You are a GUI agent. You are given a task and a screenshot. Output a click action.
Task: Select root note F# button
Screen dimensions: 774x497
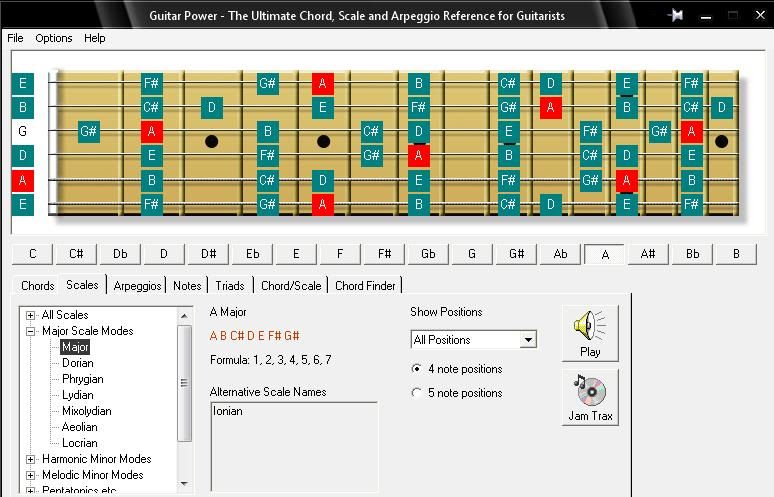point(384,254)
